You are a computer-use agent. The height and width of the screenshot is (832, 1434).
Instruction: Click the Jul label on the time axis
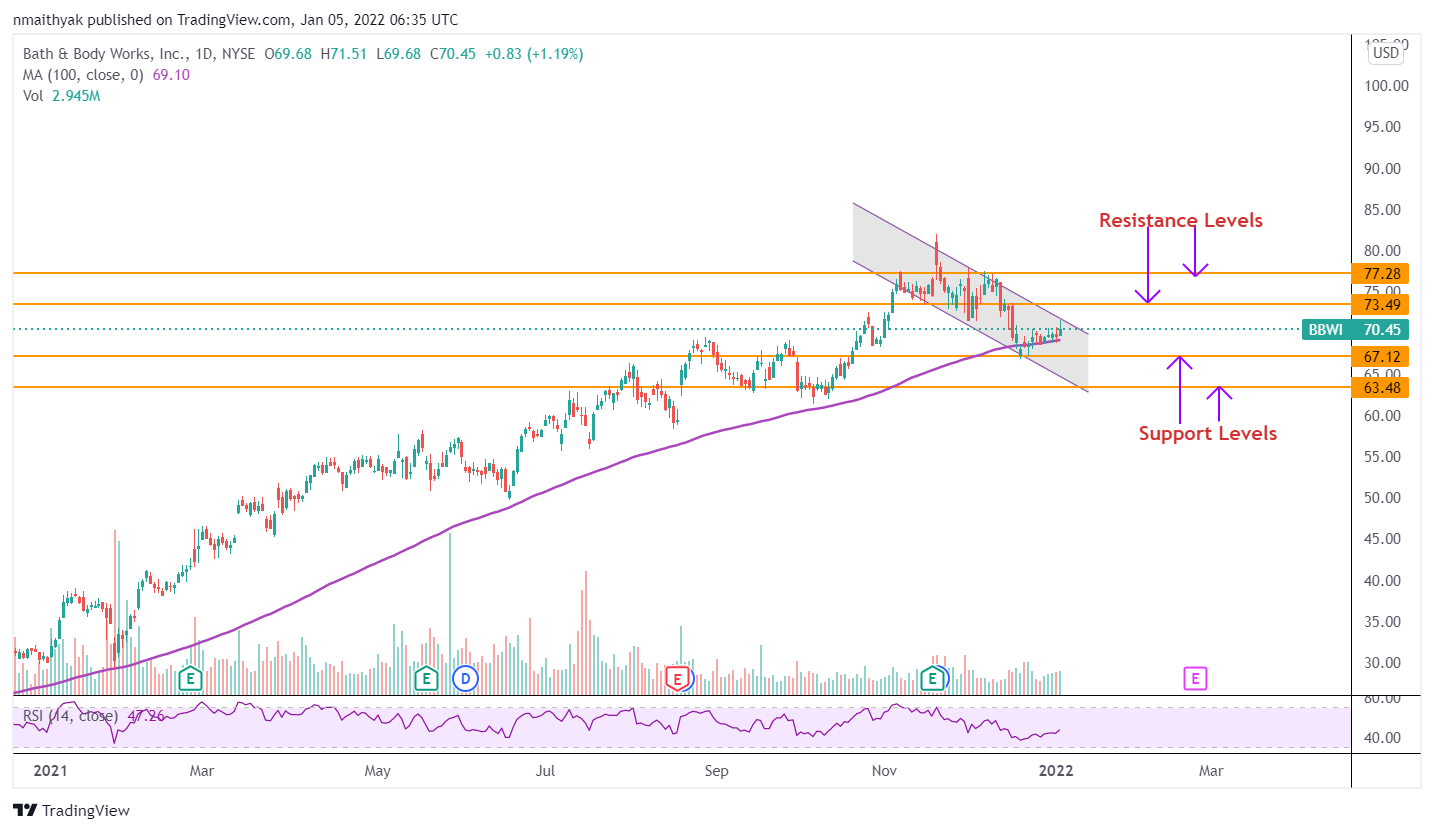pos(546,771)
